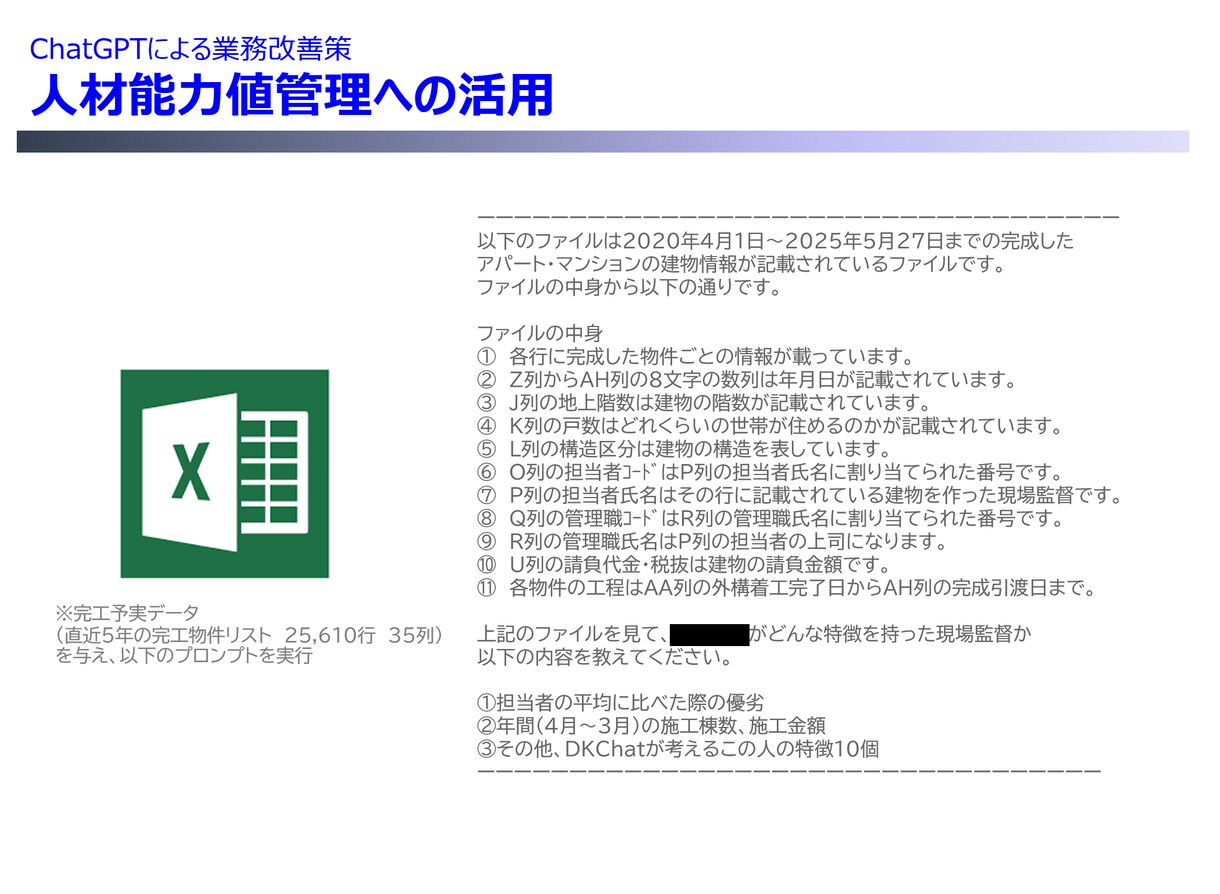Click item ④ about K列の戸数
Screen dimensions: 1220x894
point(769,426)
